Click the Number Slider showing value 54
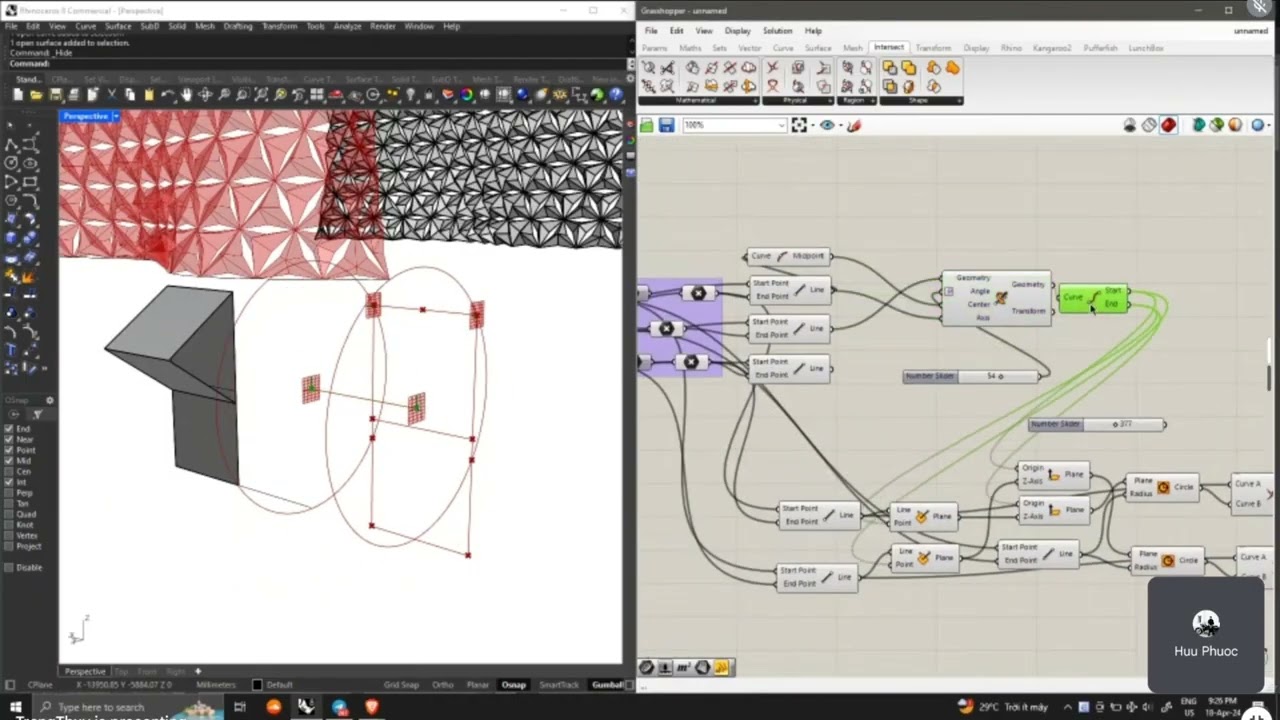Screen dimensions: 1280x720 [x=970, y=376]
